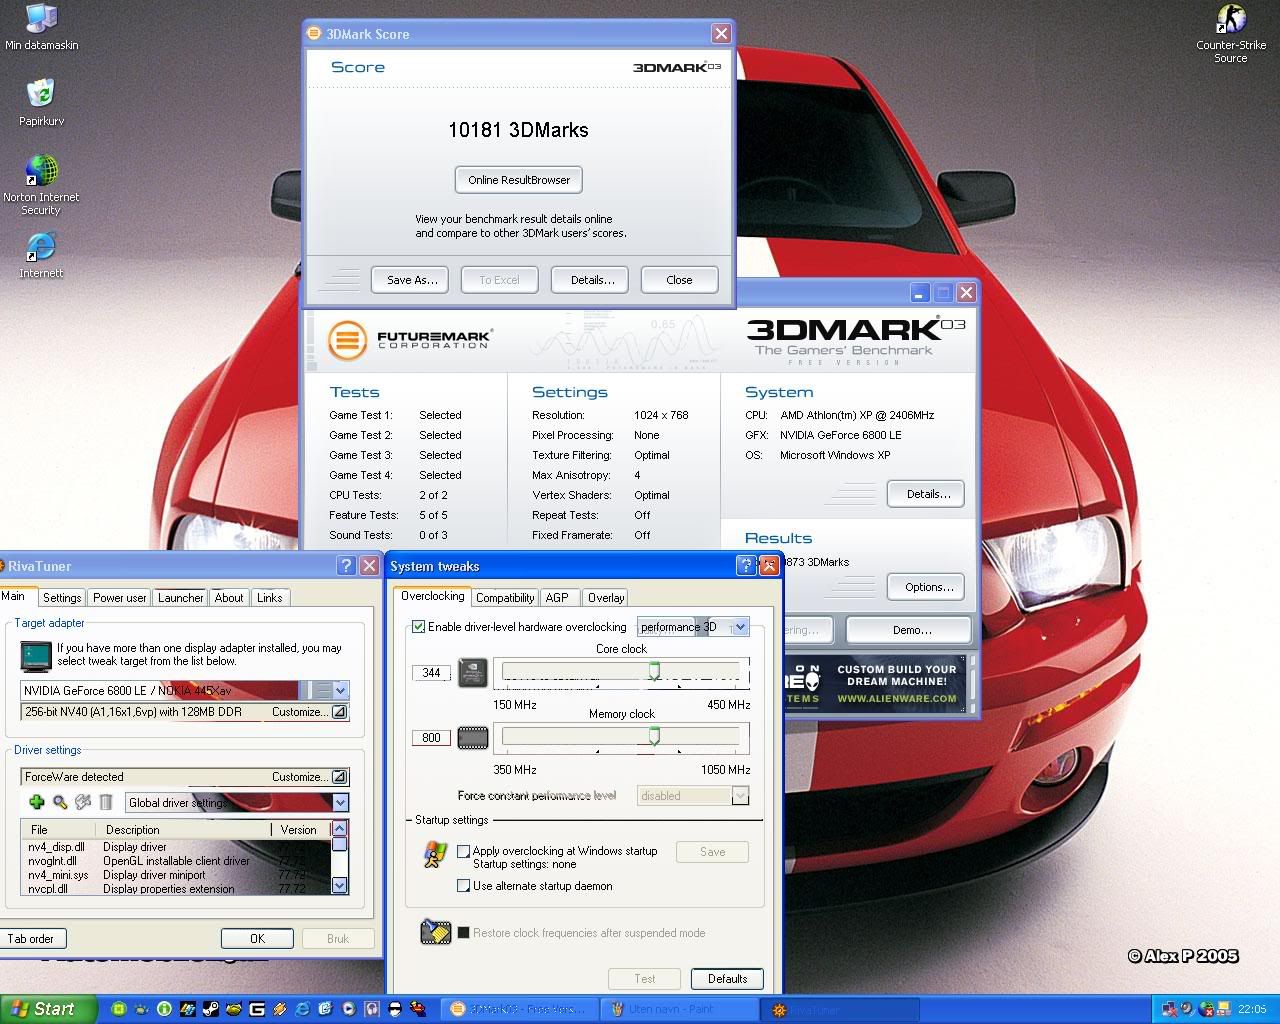Image resolution: width=1280 pixels, height=1024 pixels.
Task: Click the Paint taskbar button
Action: click(x=680, y=1009)
